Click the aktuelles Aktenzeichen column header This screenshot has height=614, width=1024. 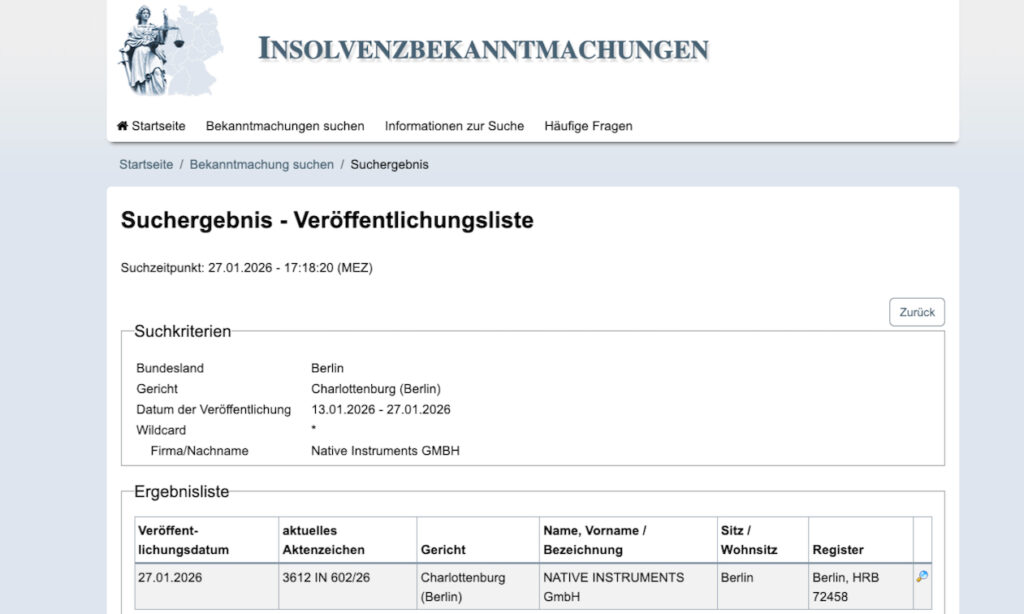coord(323,540)
